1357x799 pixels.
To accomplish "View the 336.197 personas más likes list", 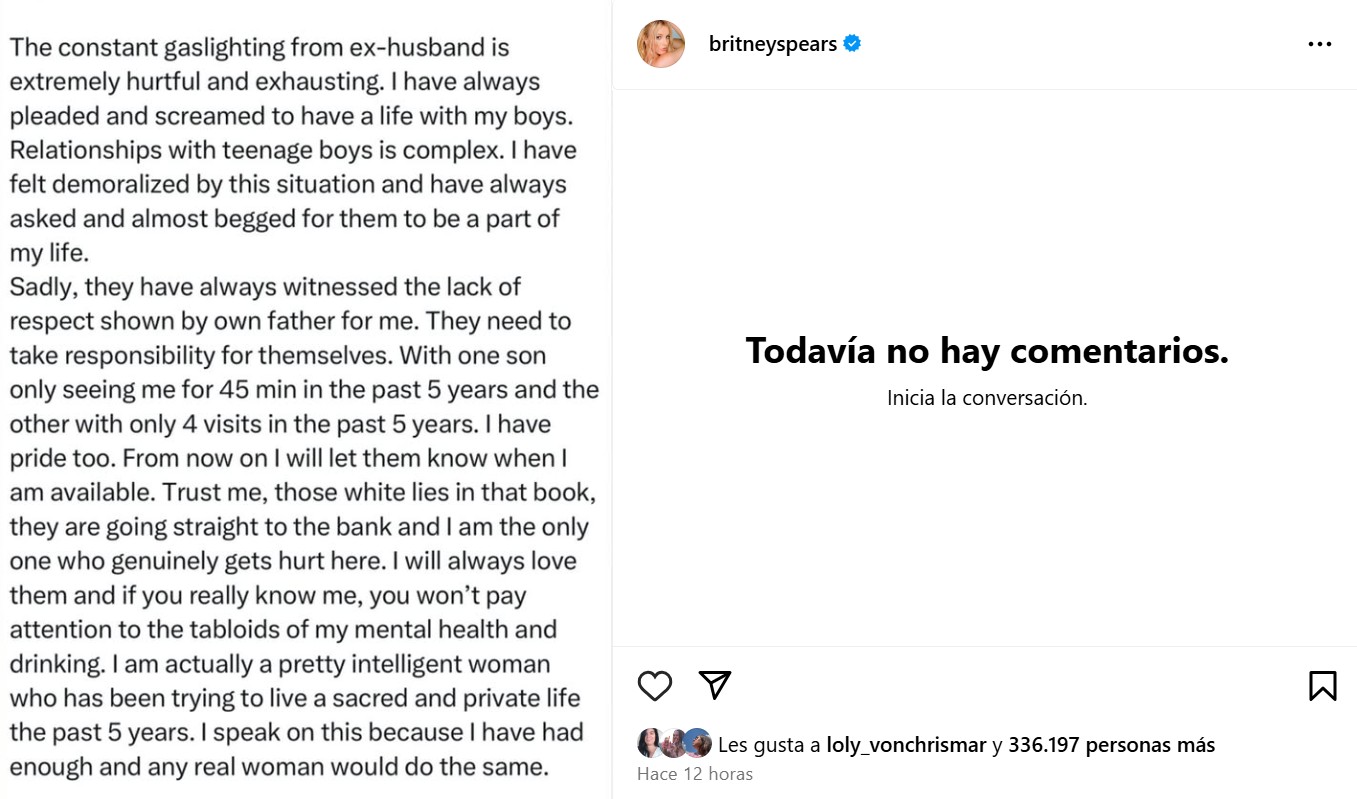I will point(1111,745).
